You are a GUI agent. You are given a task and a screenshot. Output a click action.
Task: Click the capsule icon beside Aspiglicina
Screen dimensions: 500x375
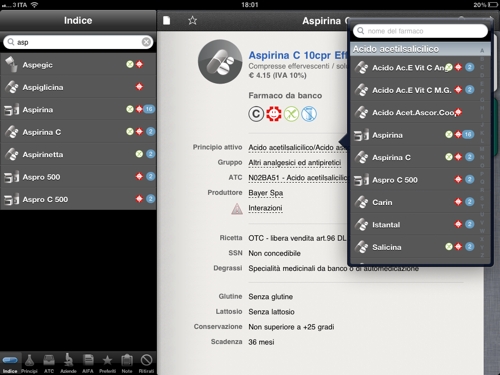(12, 87)
